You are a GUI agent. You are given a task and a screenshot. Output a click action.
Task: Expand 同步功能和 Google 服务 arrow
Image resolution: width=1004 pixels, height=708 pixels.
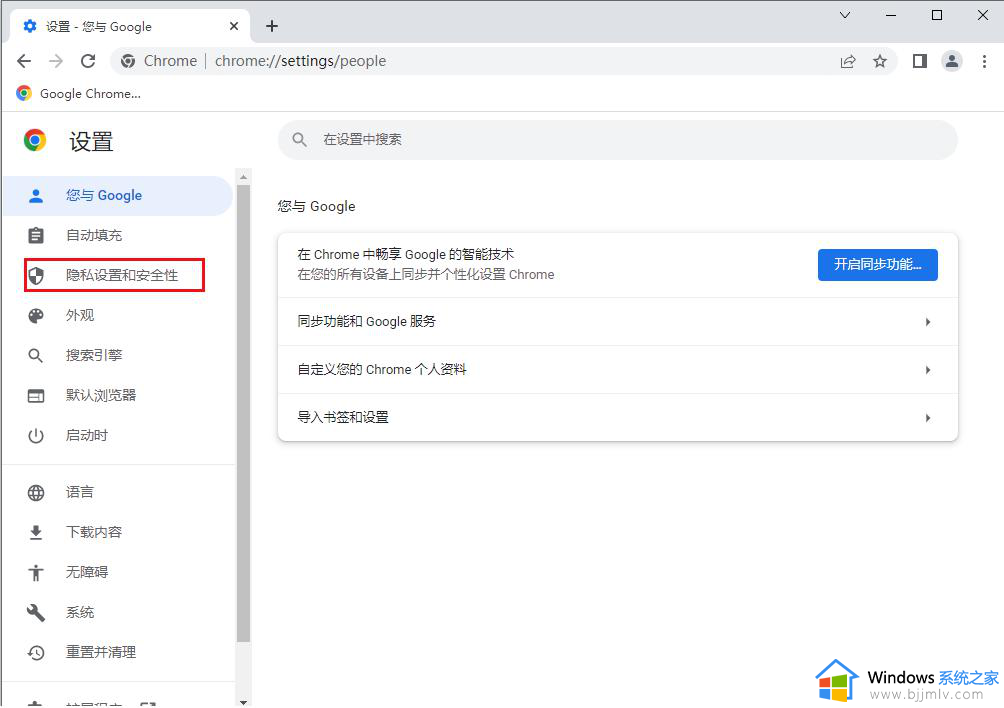[x=928, y=322]
